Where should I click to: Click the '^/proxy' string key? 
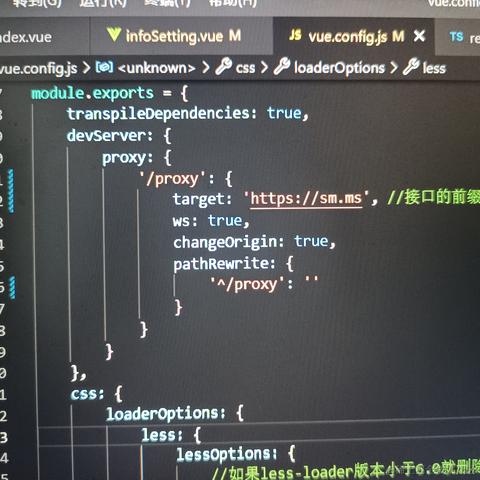[x=247, y=285]
